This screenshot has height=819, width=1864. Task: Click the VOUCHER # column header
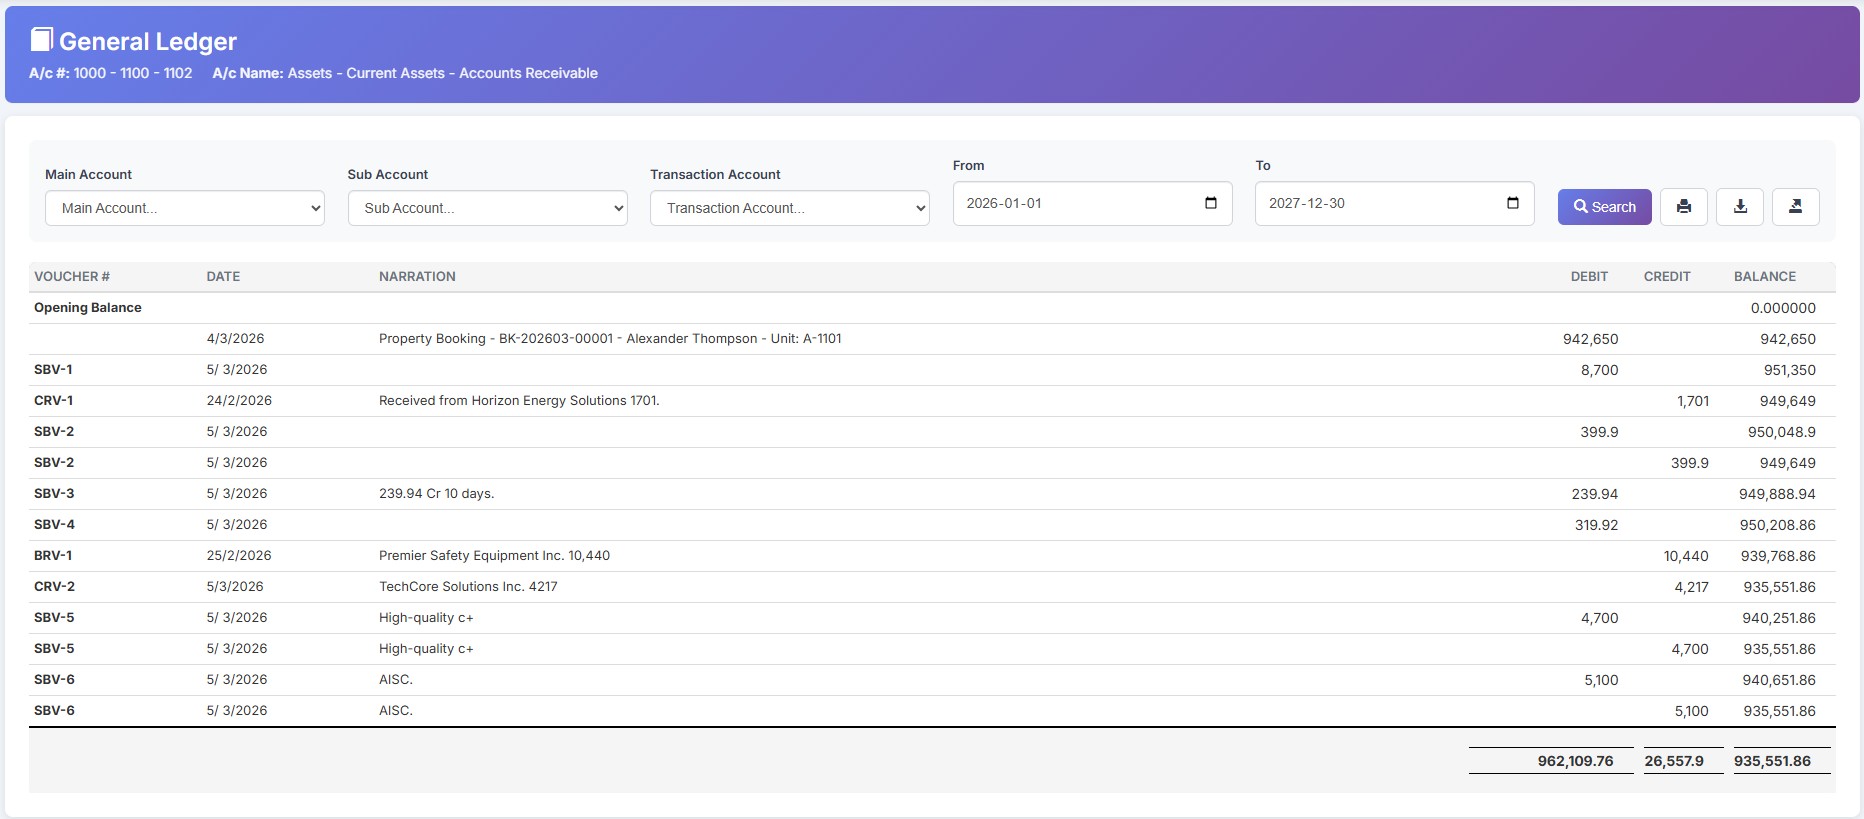[x=72, y=277]
